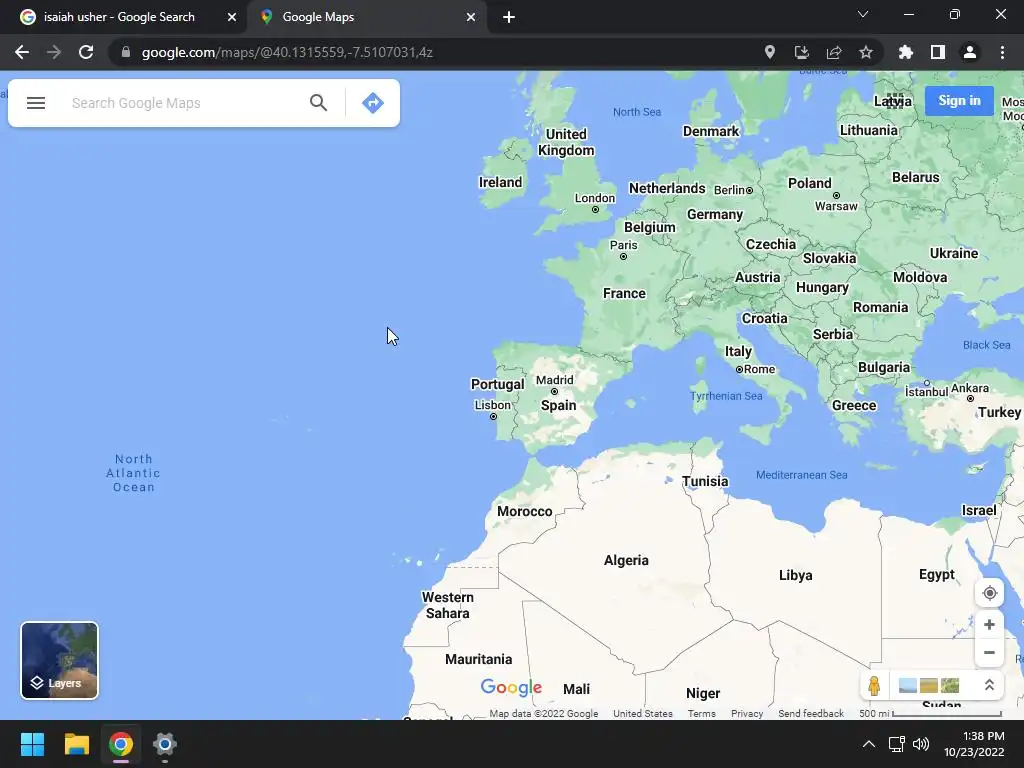
Task: Click the location permission pin icon
Action: pyautogui.click(x=770, y=52)
